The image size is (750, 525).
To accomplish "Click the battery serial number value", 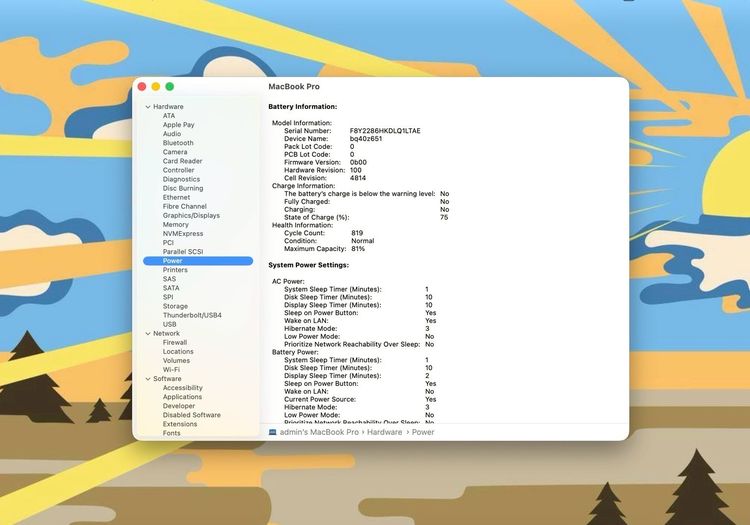I will coord(385,131).
